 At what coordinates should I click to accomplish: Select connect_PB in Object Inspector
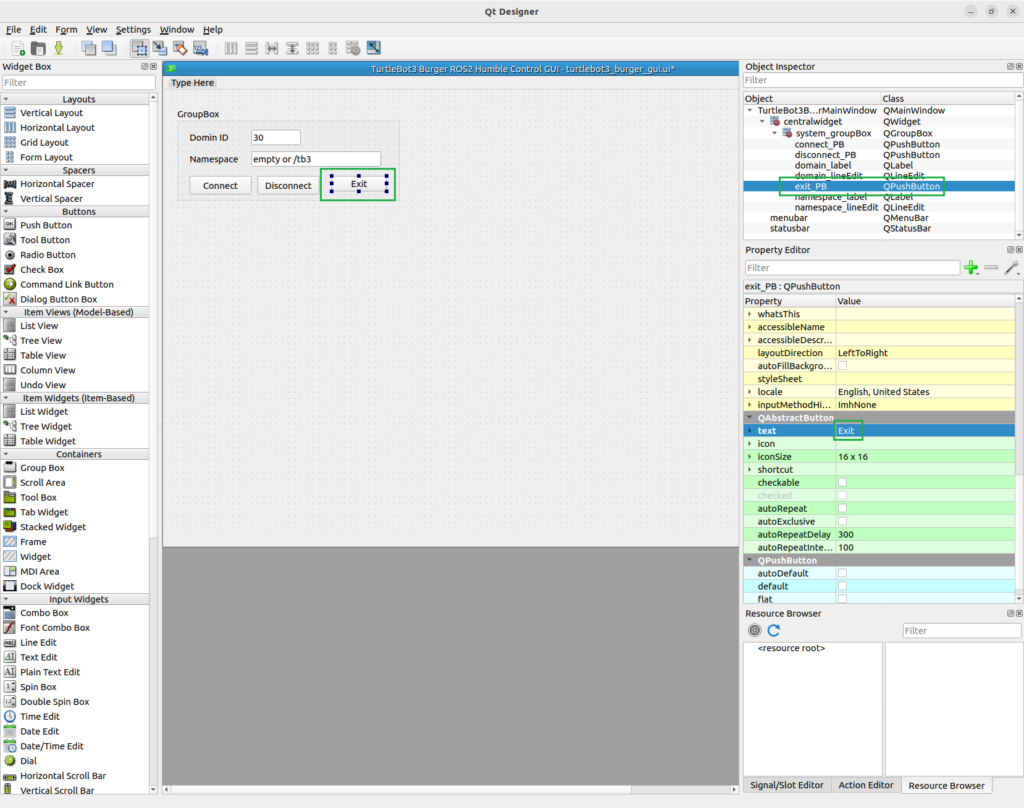[819, 144]
